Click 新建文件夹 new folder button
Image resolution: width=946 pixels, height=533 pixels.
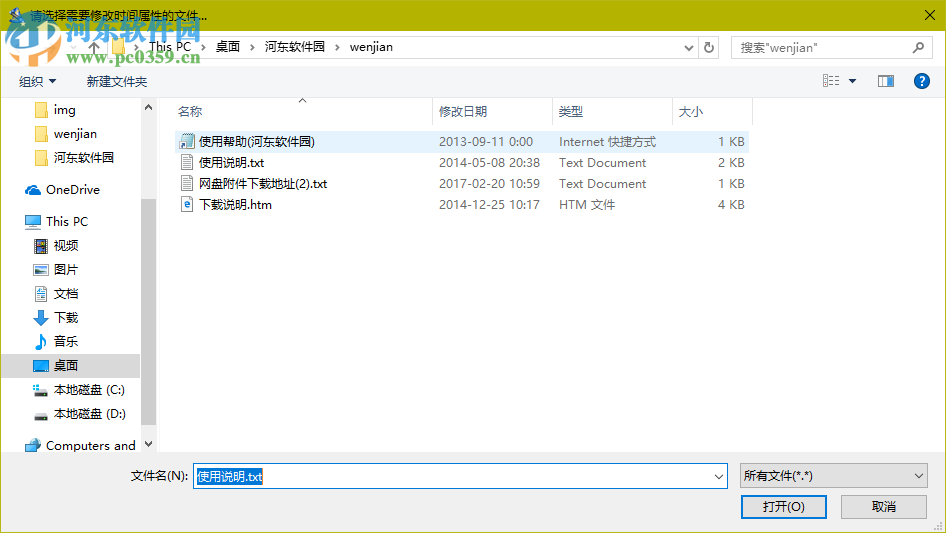point(117,81)
